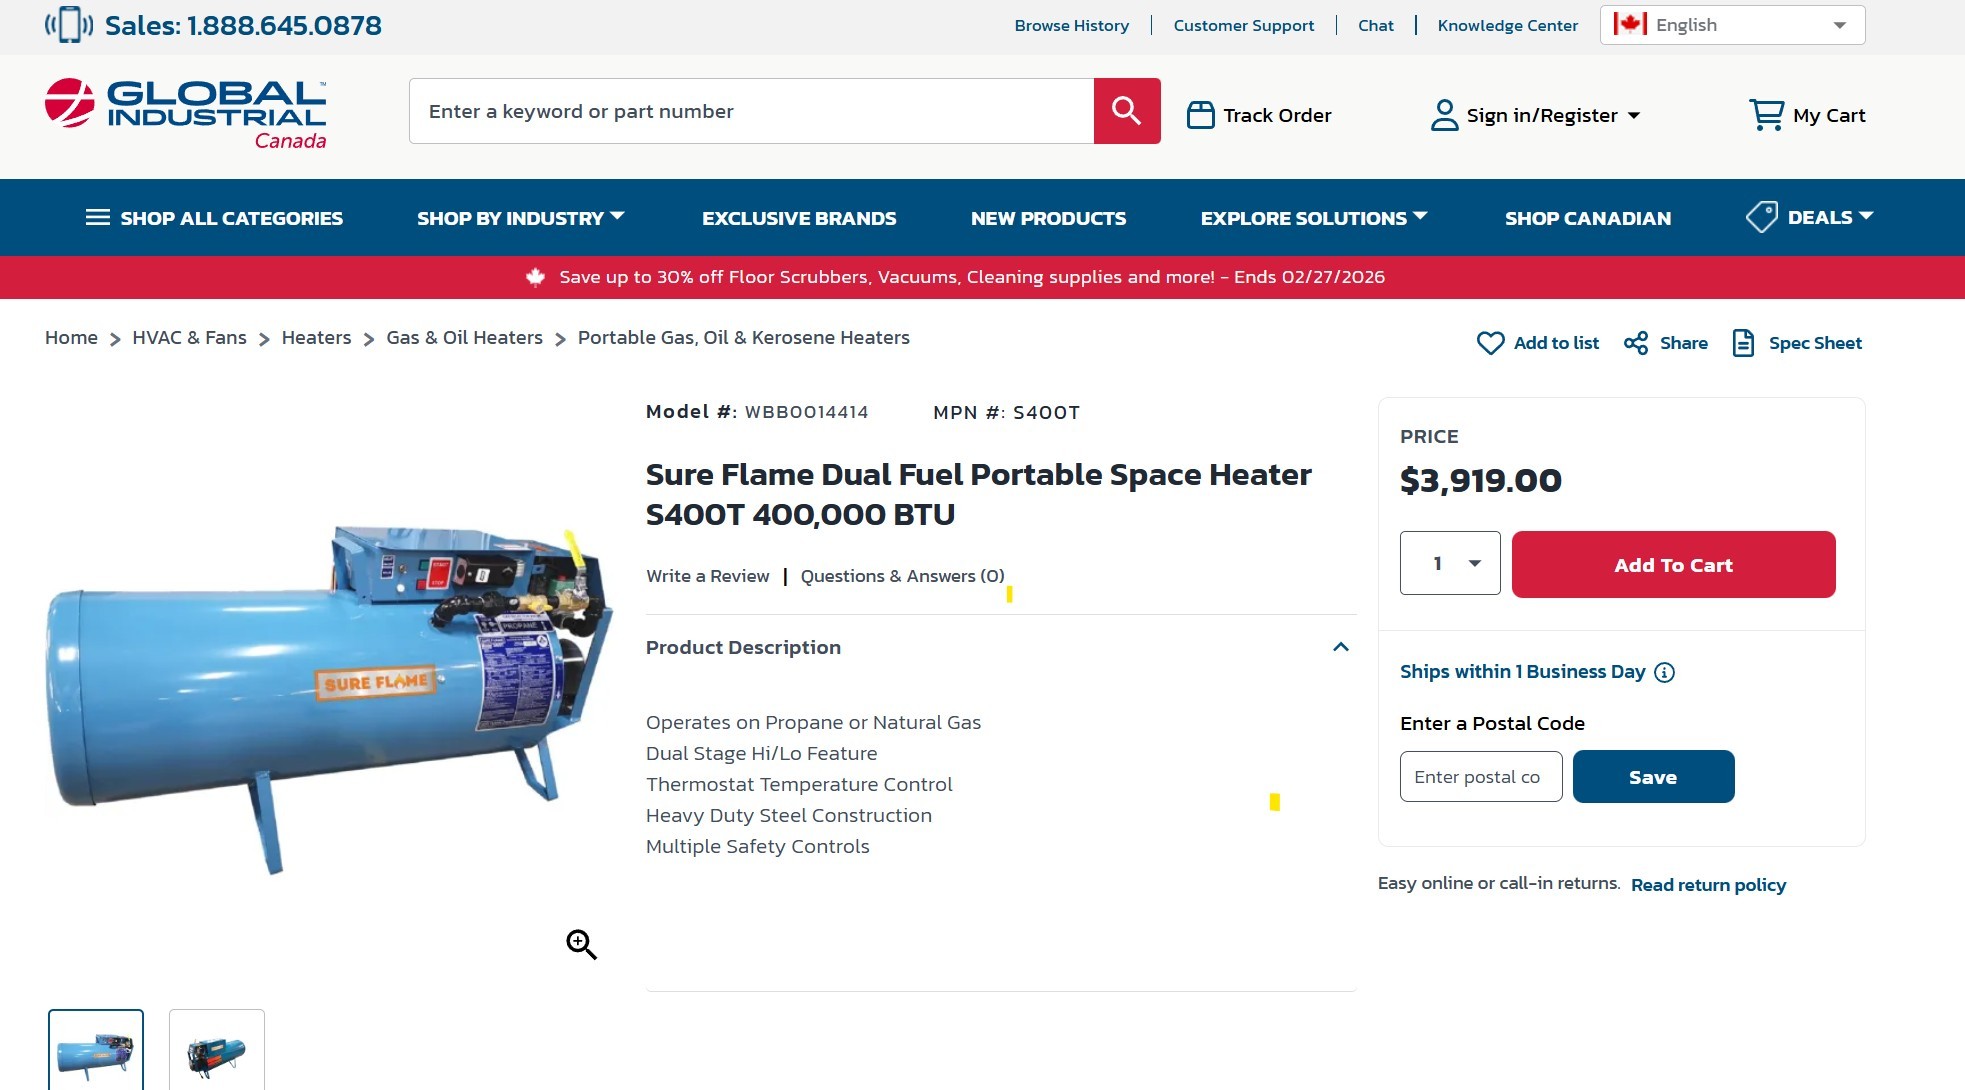Collapse the Product Description section
Viewport: 1965px width, 1090px height.
[x=1341, y=647]
